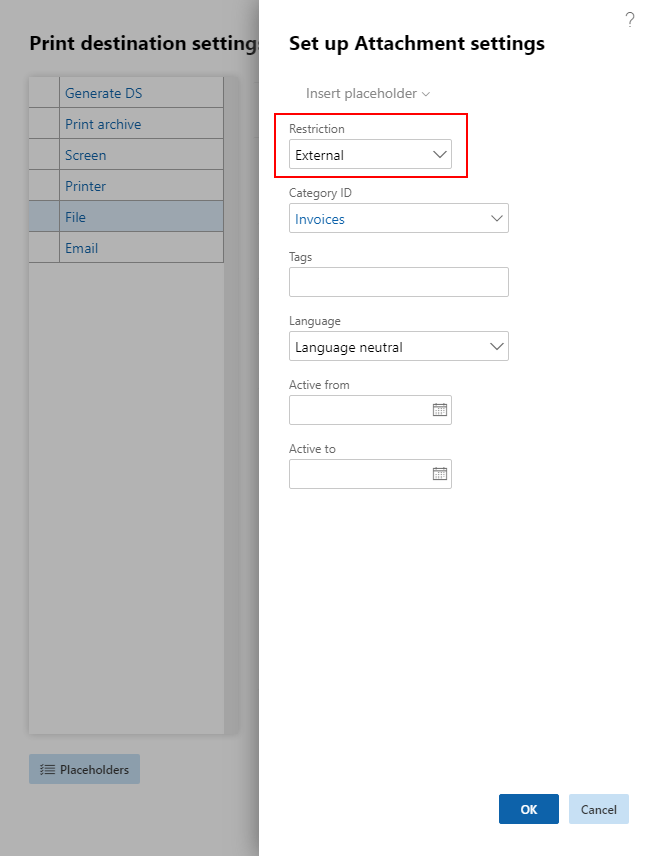Image resolution: width=645 pixels, height=856 pixels.
Task: Confirm settings with the OK button
Action: pyautogui.click(x=529, y=809)
